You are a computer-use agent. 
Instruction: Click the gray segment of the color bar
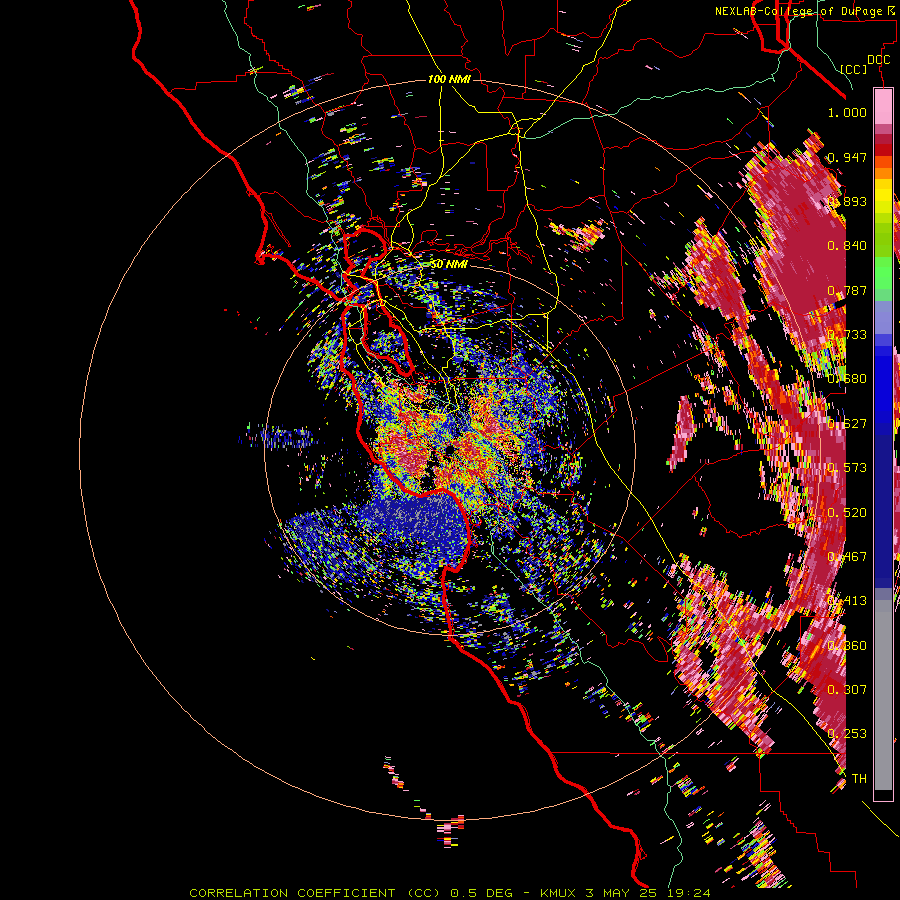883,695
